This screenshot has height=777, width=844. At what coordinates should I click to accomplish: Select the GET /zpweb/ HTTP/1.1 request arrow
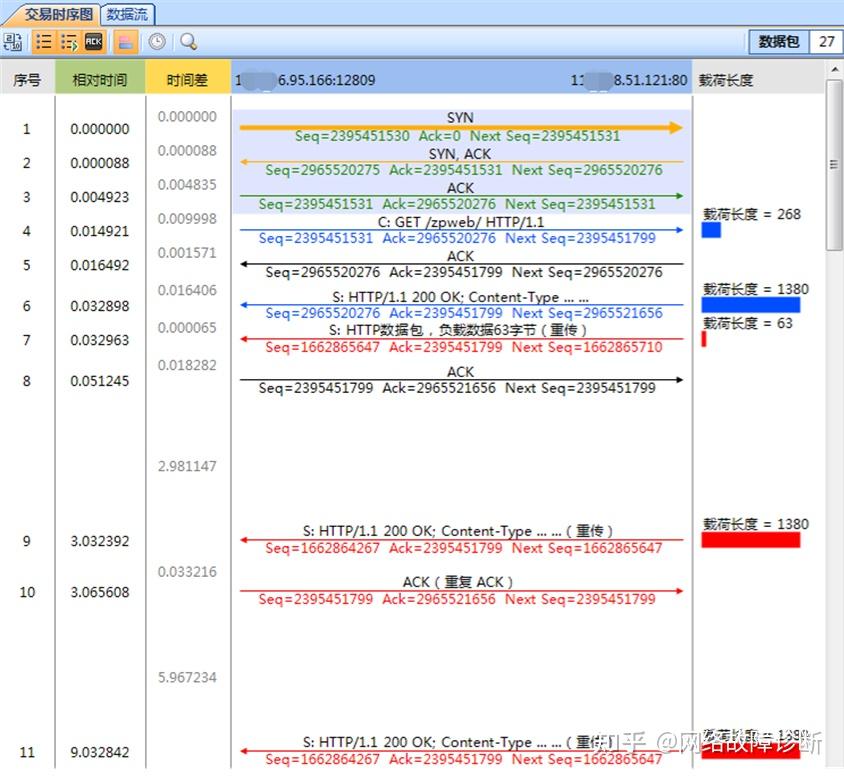point(460,228)
